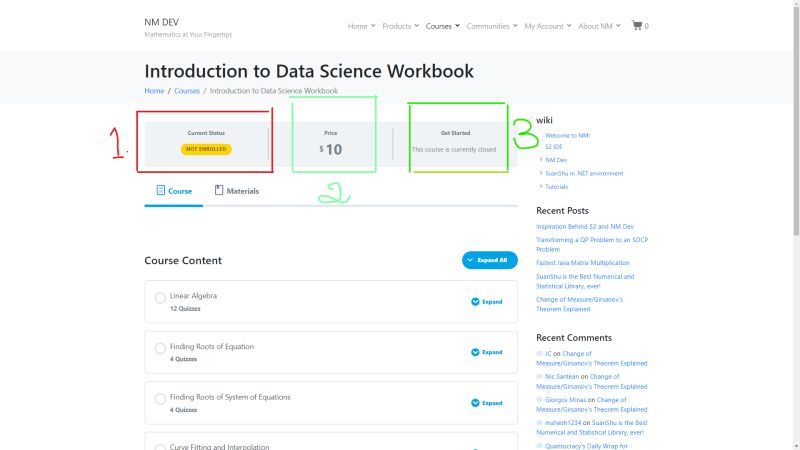
Task: Click the NM DEV site title
Action: click(161, 22)
